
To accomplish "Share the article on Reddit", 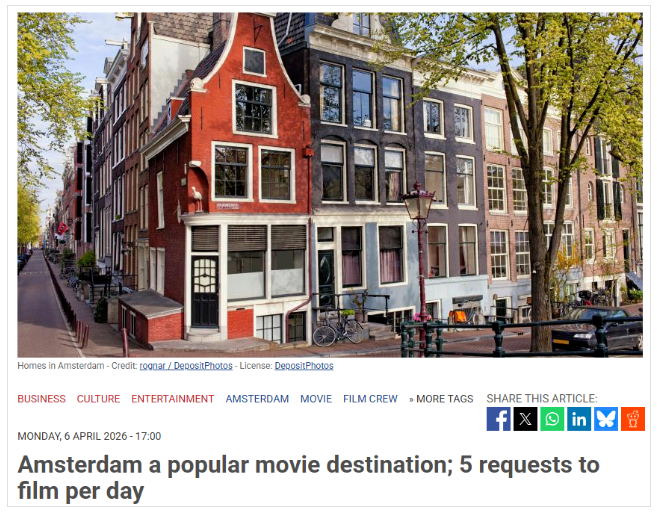I will click(633, 419).
